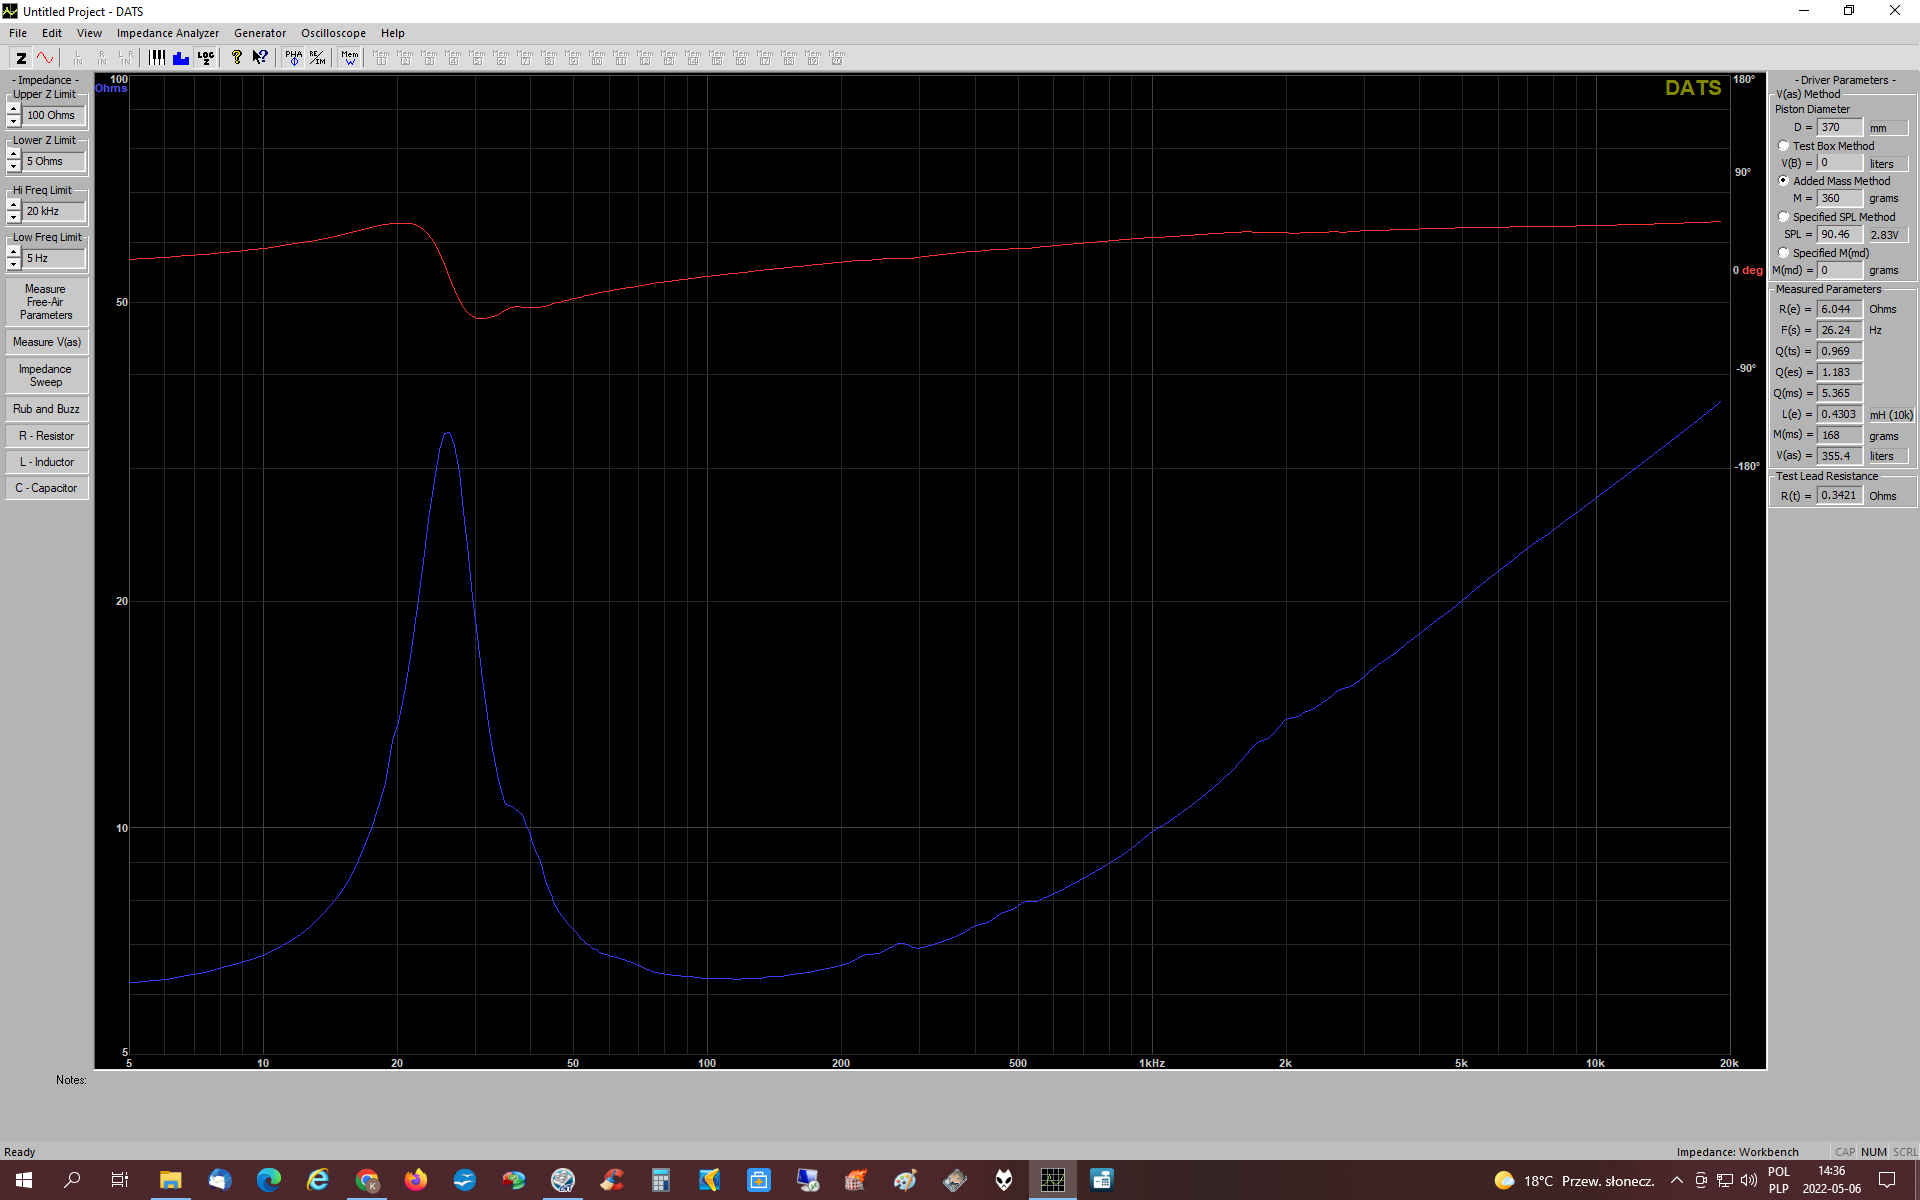Select the Mem 5 memory slot icon

coord(477,58)
